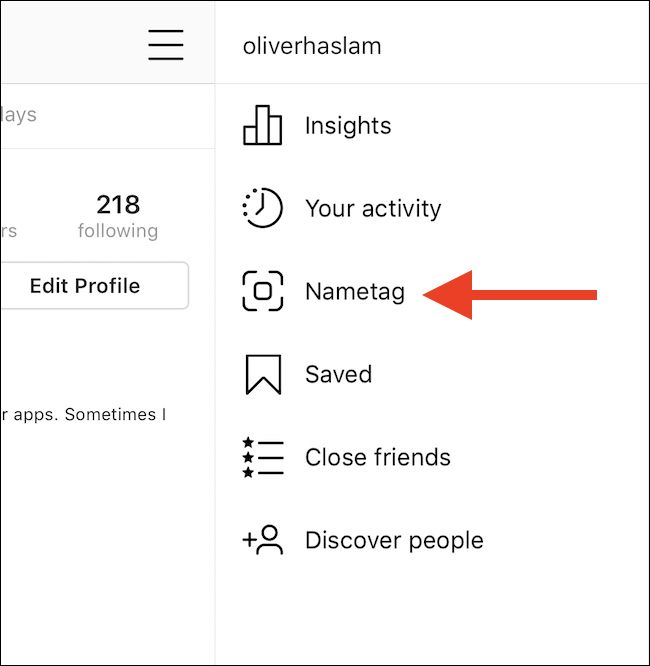Open the Discover people text label
650x666 pixels.
pos(394,541)
